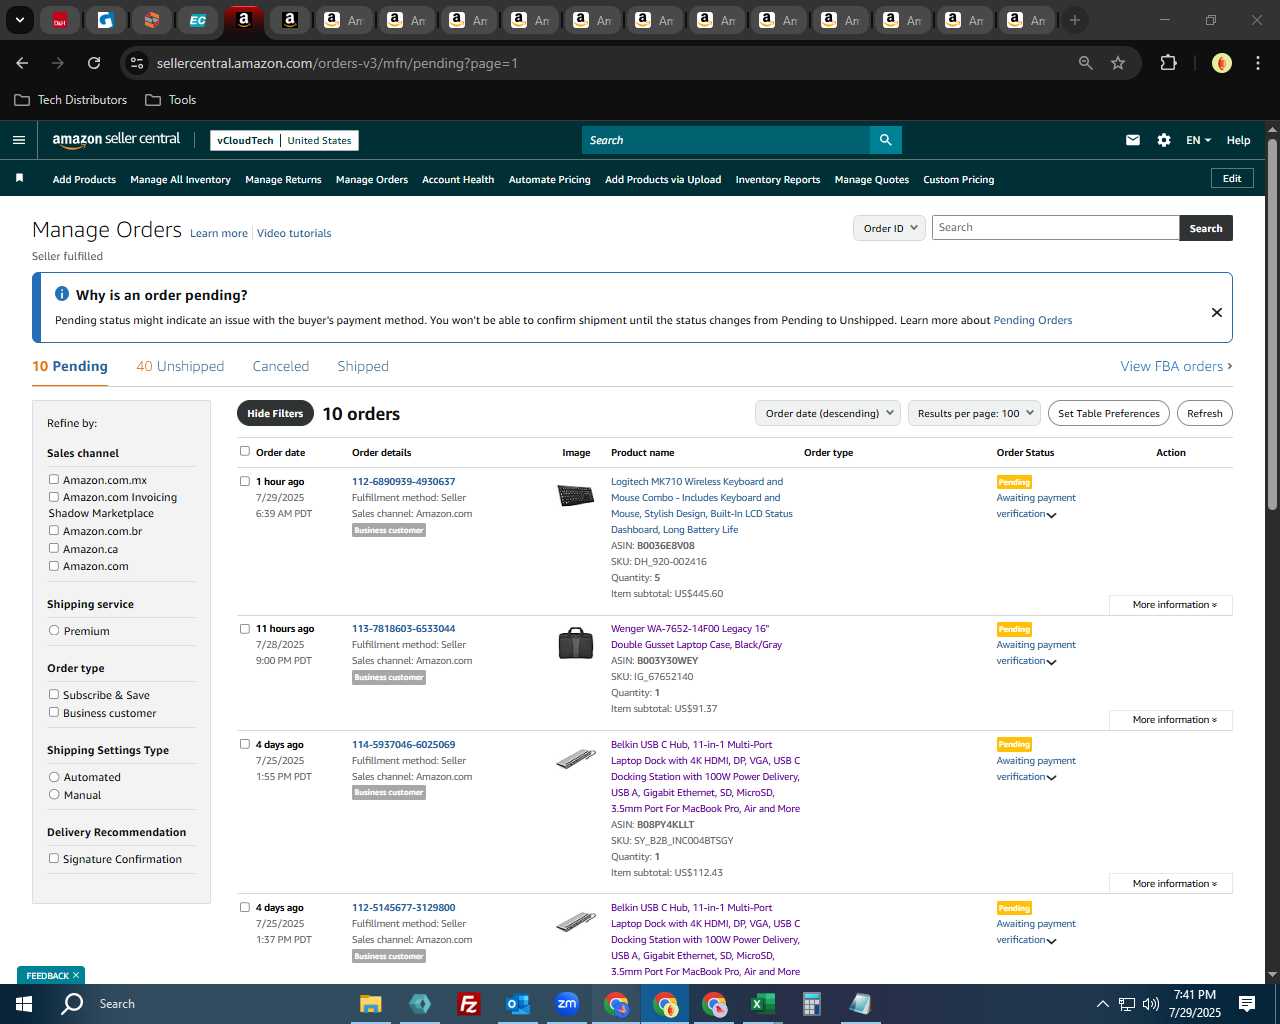Open Zoom from the taskbar
This screenshot has height=1024, width=1280.
click(x=567, y=1004)
